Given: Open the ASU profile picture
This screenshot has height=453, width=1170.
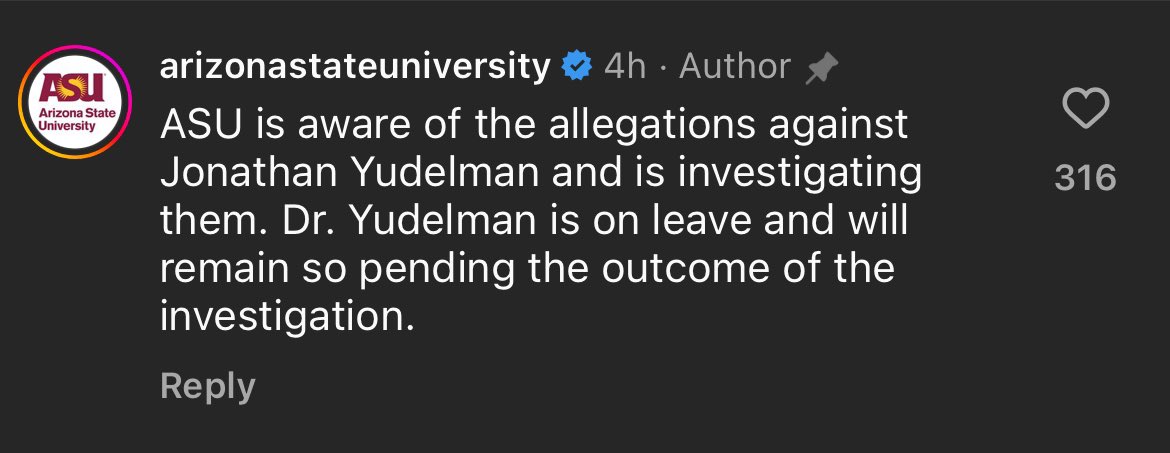Looking at the screenshot, I should (x=75, y=102).
